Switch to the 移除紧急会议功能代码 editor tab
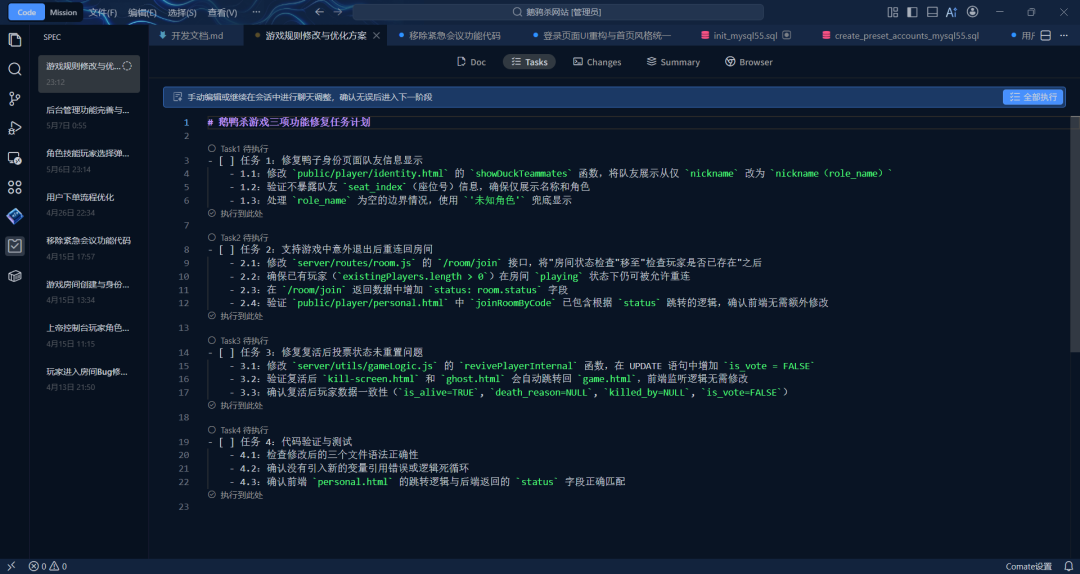The height and width of the screenshot is (574, 1080). 455,36
